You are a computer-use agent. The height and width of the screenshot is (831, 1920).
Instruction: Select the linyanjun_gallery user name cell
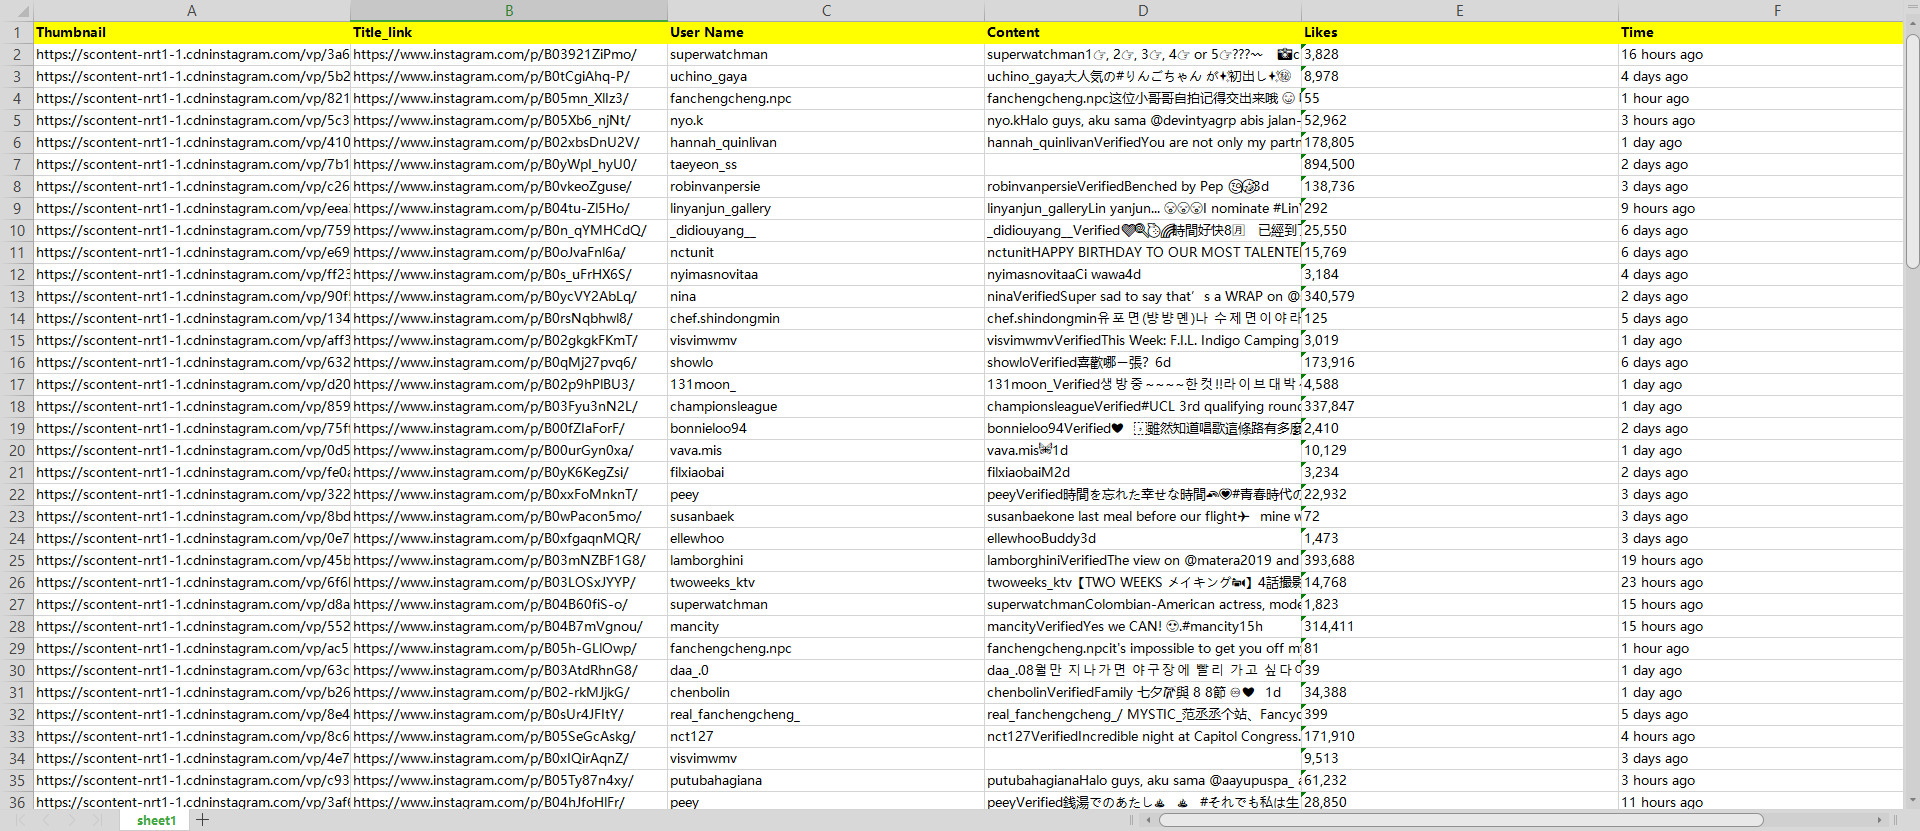click(826, 208)
